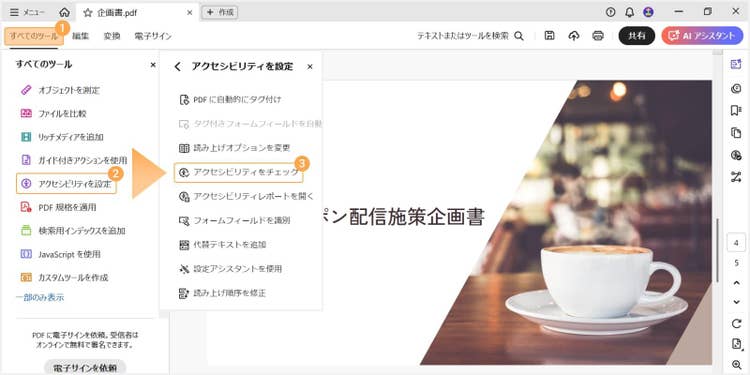The image size is (750, 375).
Task: Choose 設定アシスタントを使用
Action: click(x=231, y=269)
